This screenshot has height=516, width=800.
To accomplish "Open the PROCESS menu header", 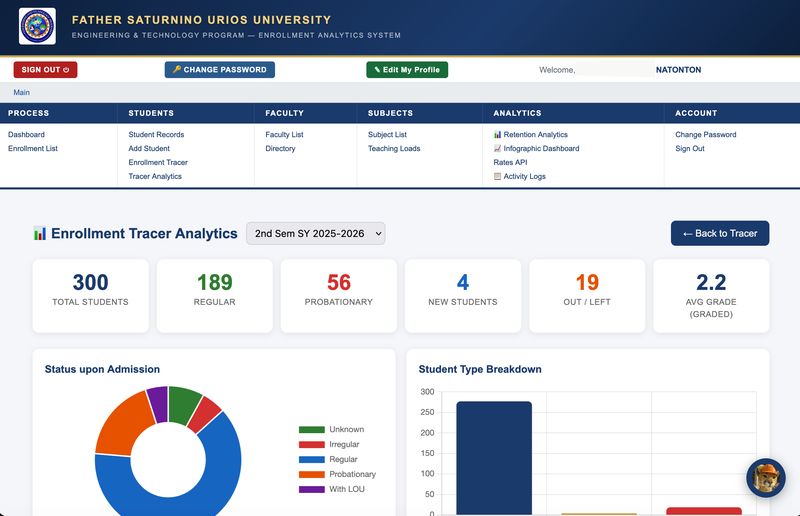I will [x=29, y=113].
